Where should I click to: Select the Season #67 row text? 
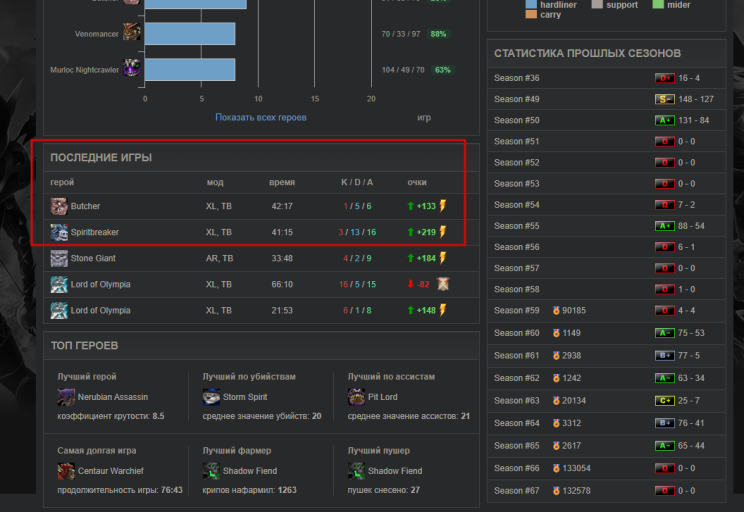pyautogui.click(x=517, y=491)
